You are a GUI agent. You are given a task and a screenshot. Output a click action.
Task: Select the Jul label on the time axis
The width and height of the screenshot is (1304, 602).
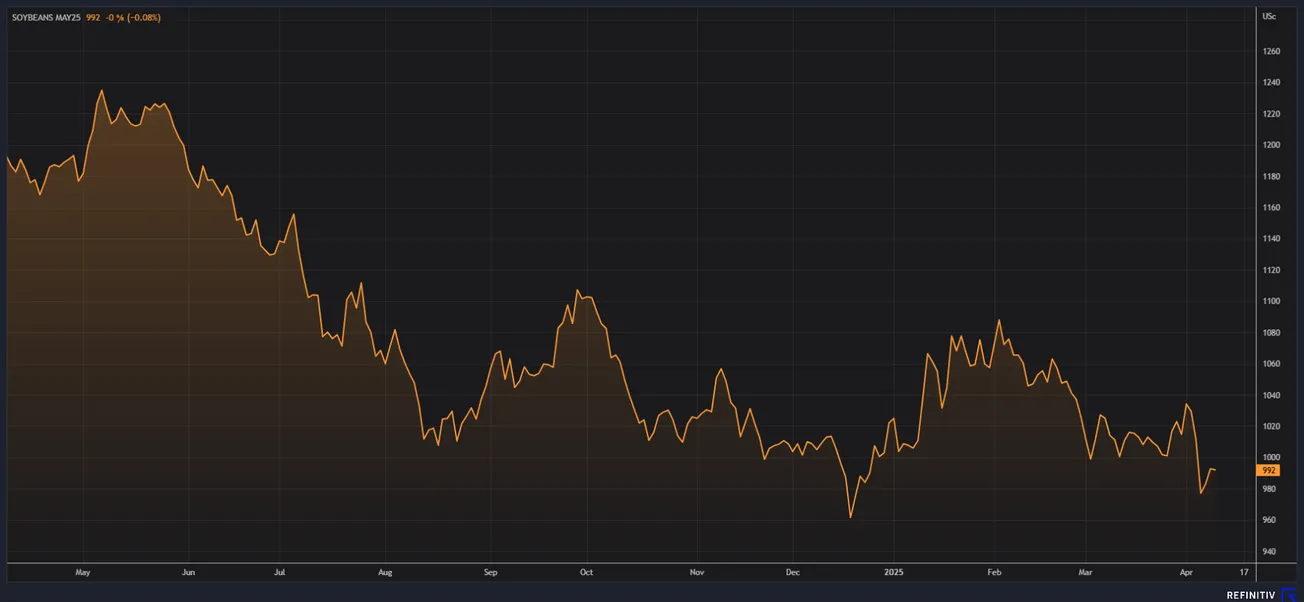(x=280, y=572)
